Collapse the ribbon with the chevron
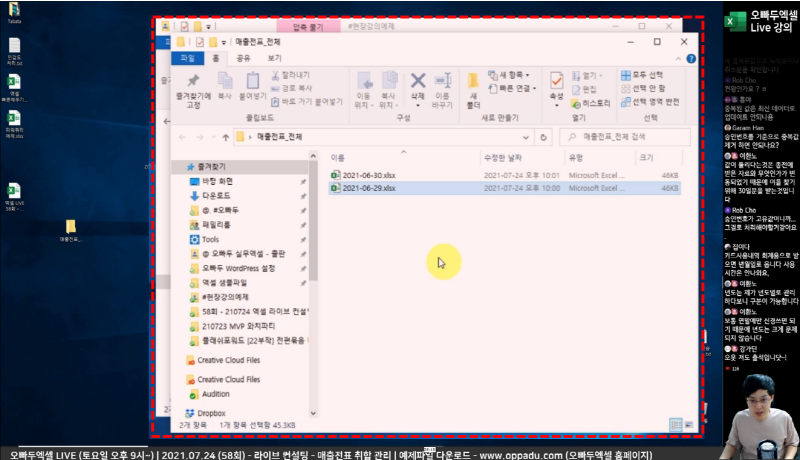The height and width of the screenshot is (460, 800). click(x=678, y=59)
